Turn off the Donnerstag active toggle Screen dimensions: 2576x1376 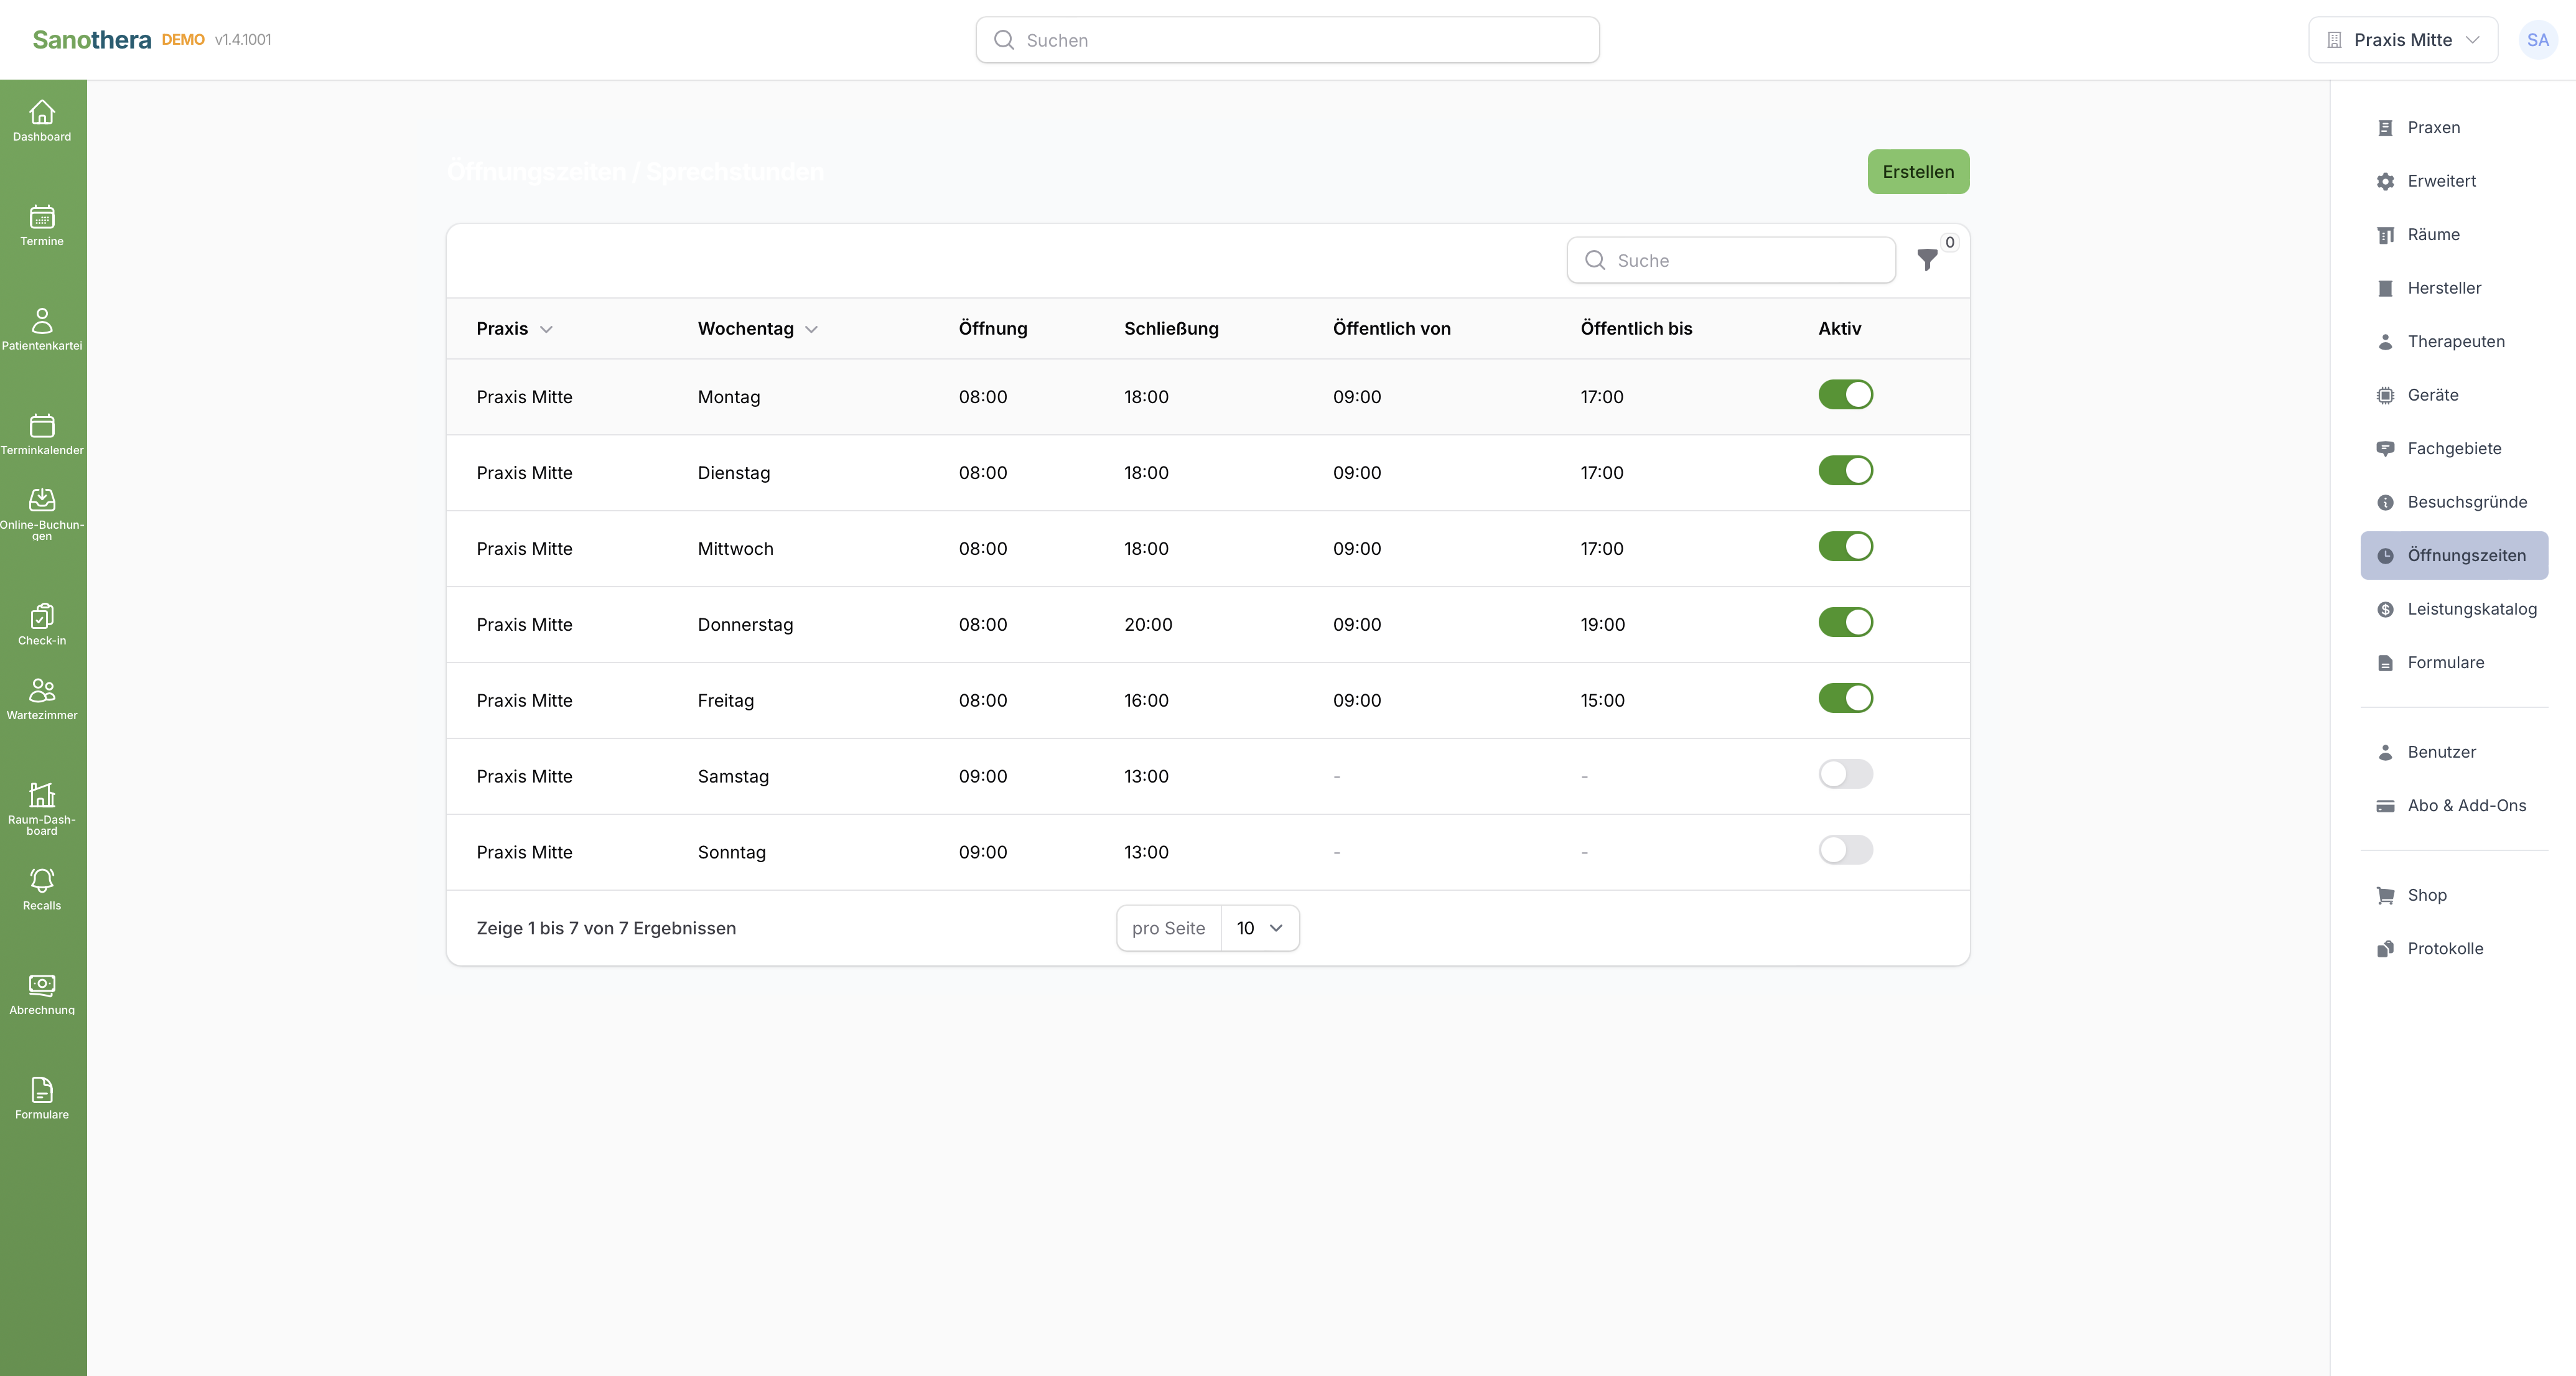[1845, 622]
